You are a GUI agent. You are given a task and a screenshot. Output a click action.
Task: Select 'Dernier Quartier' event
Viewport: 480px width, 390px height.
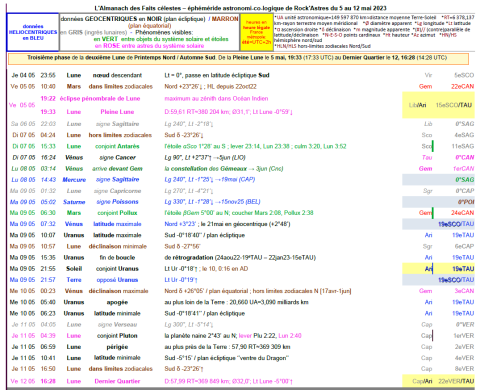pos(117,381)
